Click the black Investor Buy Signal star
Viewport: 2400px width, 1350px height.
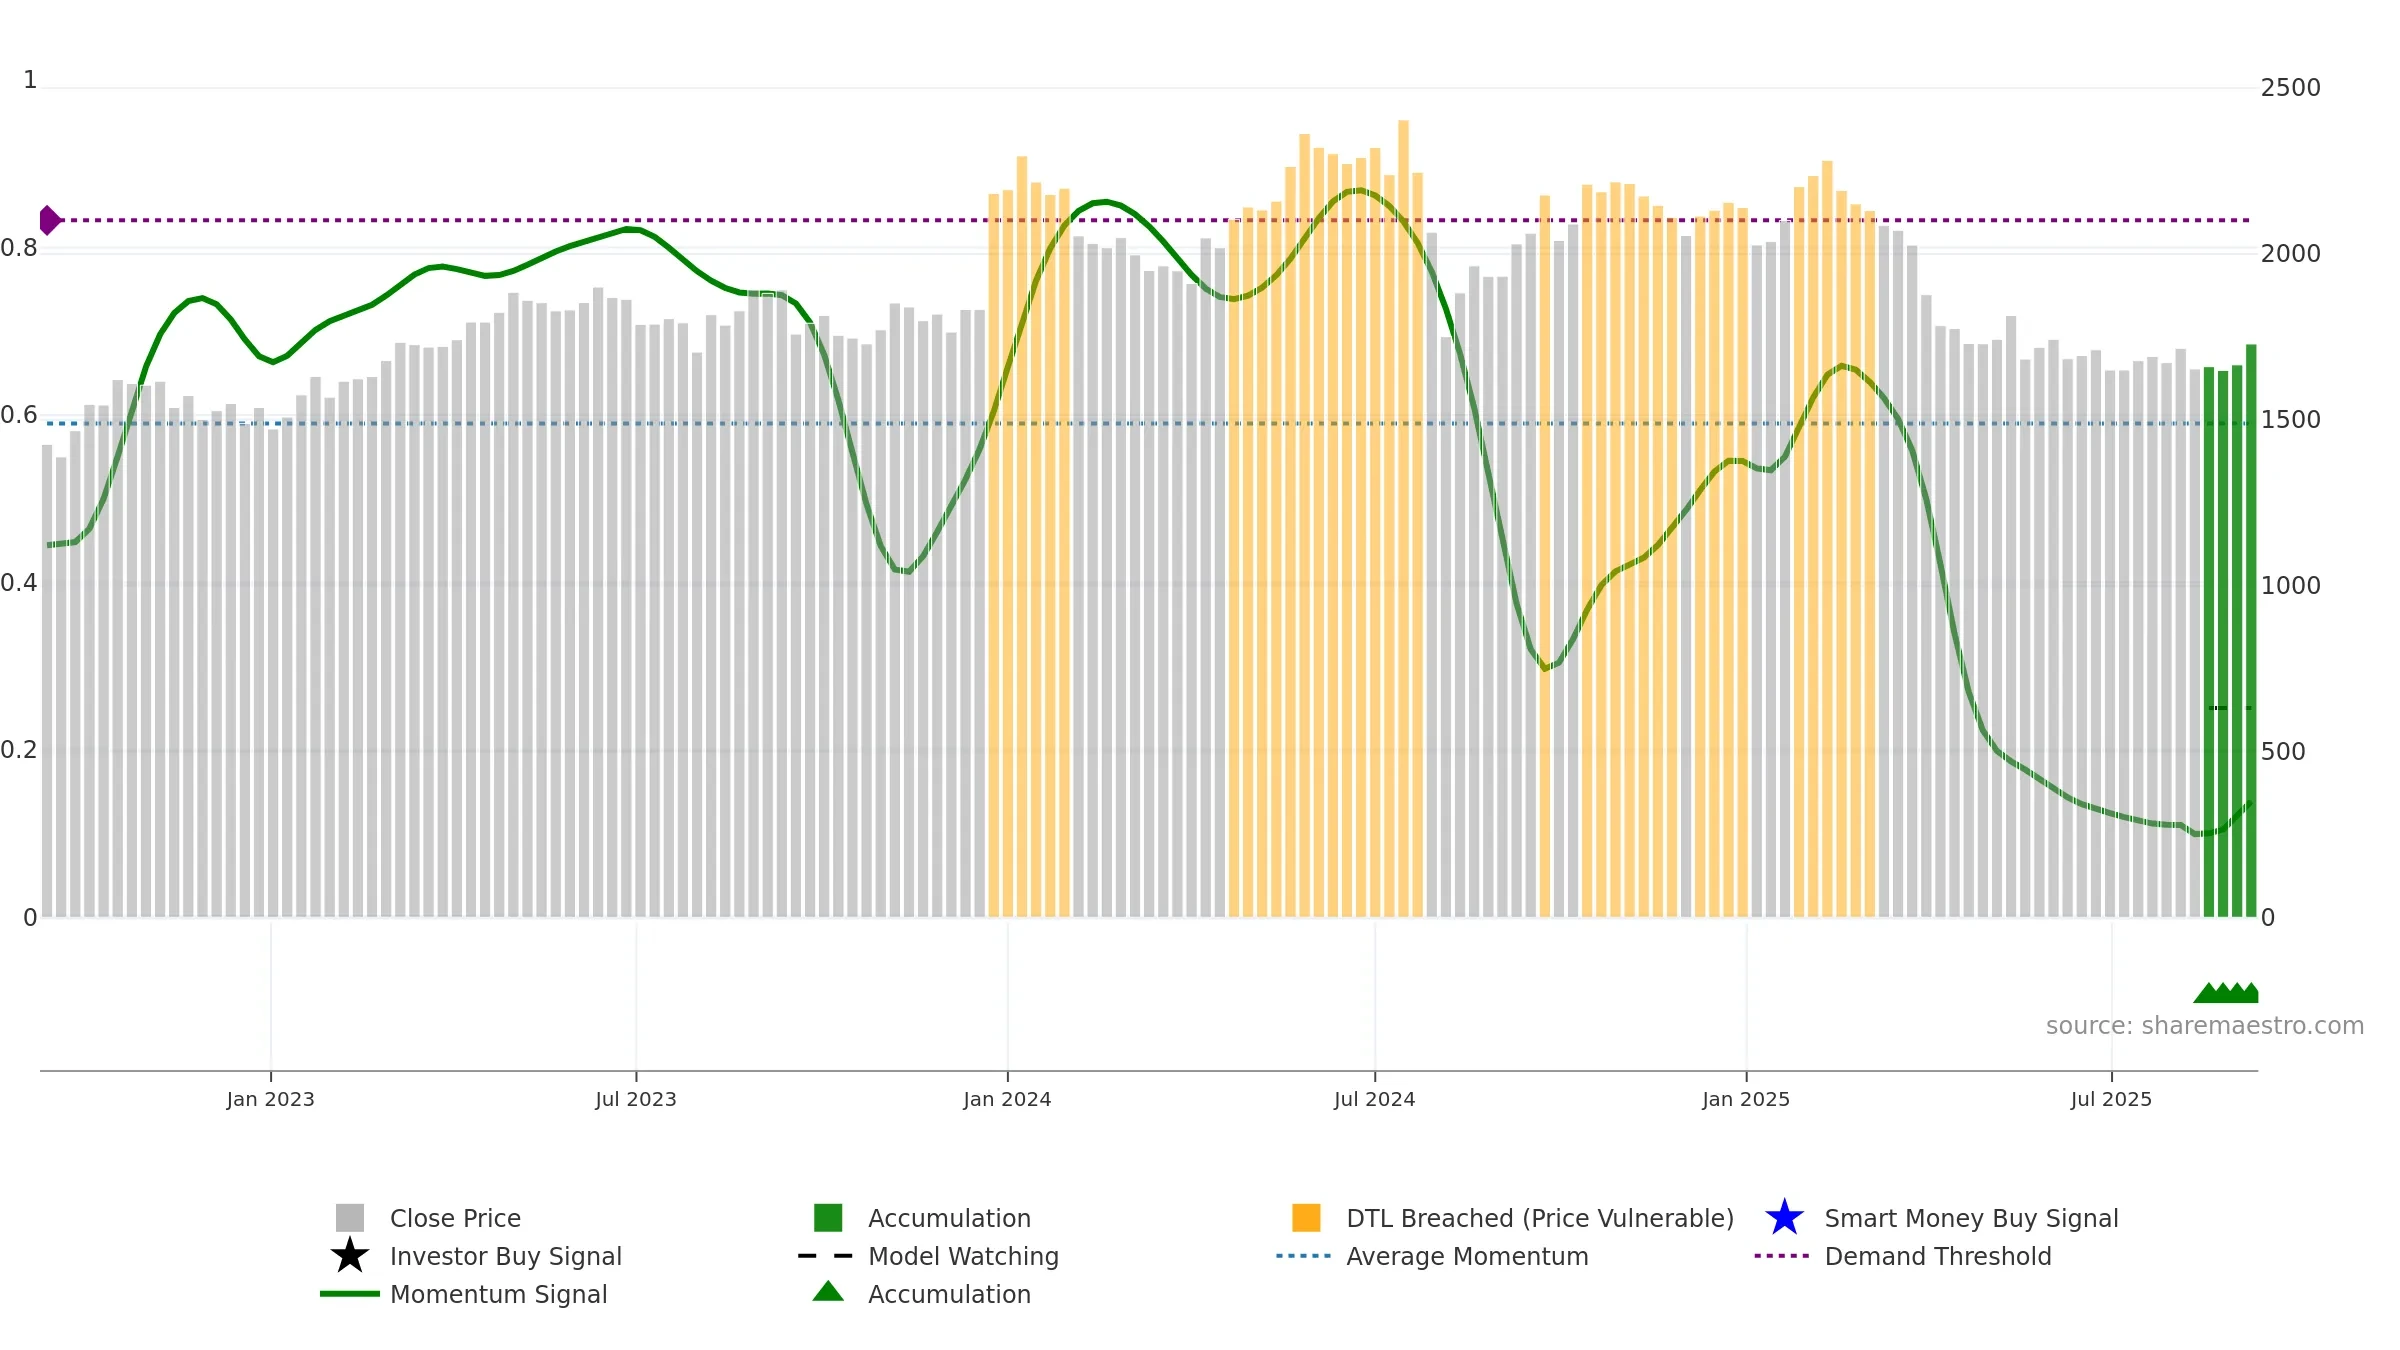[x=350, y=1256]
